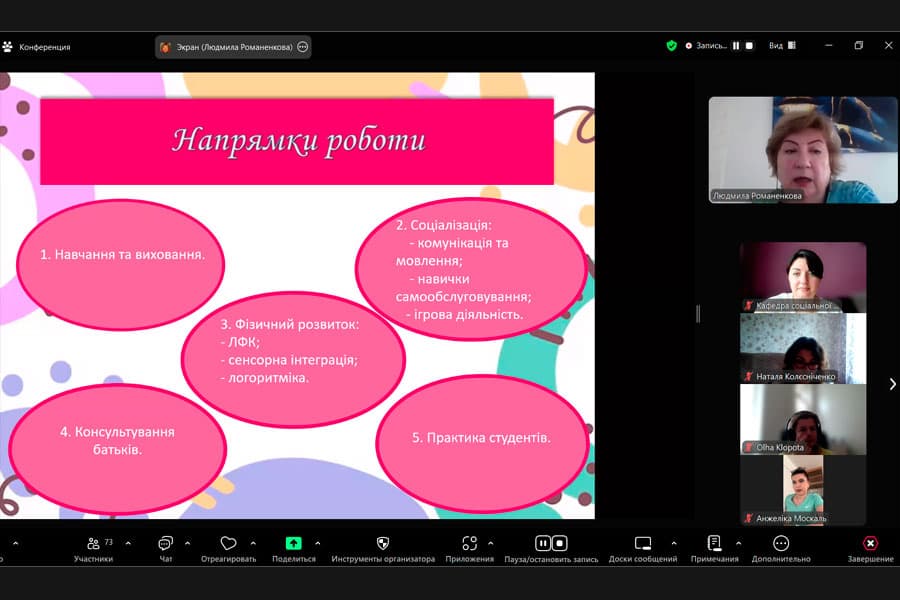900x600 pixels.
Task: Expand the Participants options arrow
Action: coord(128,543)
